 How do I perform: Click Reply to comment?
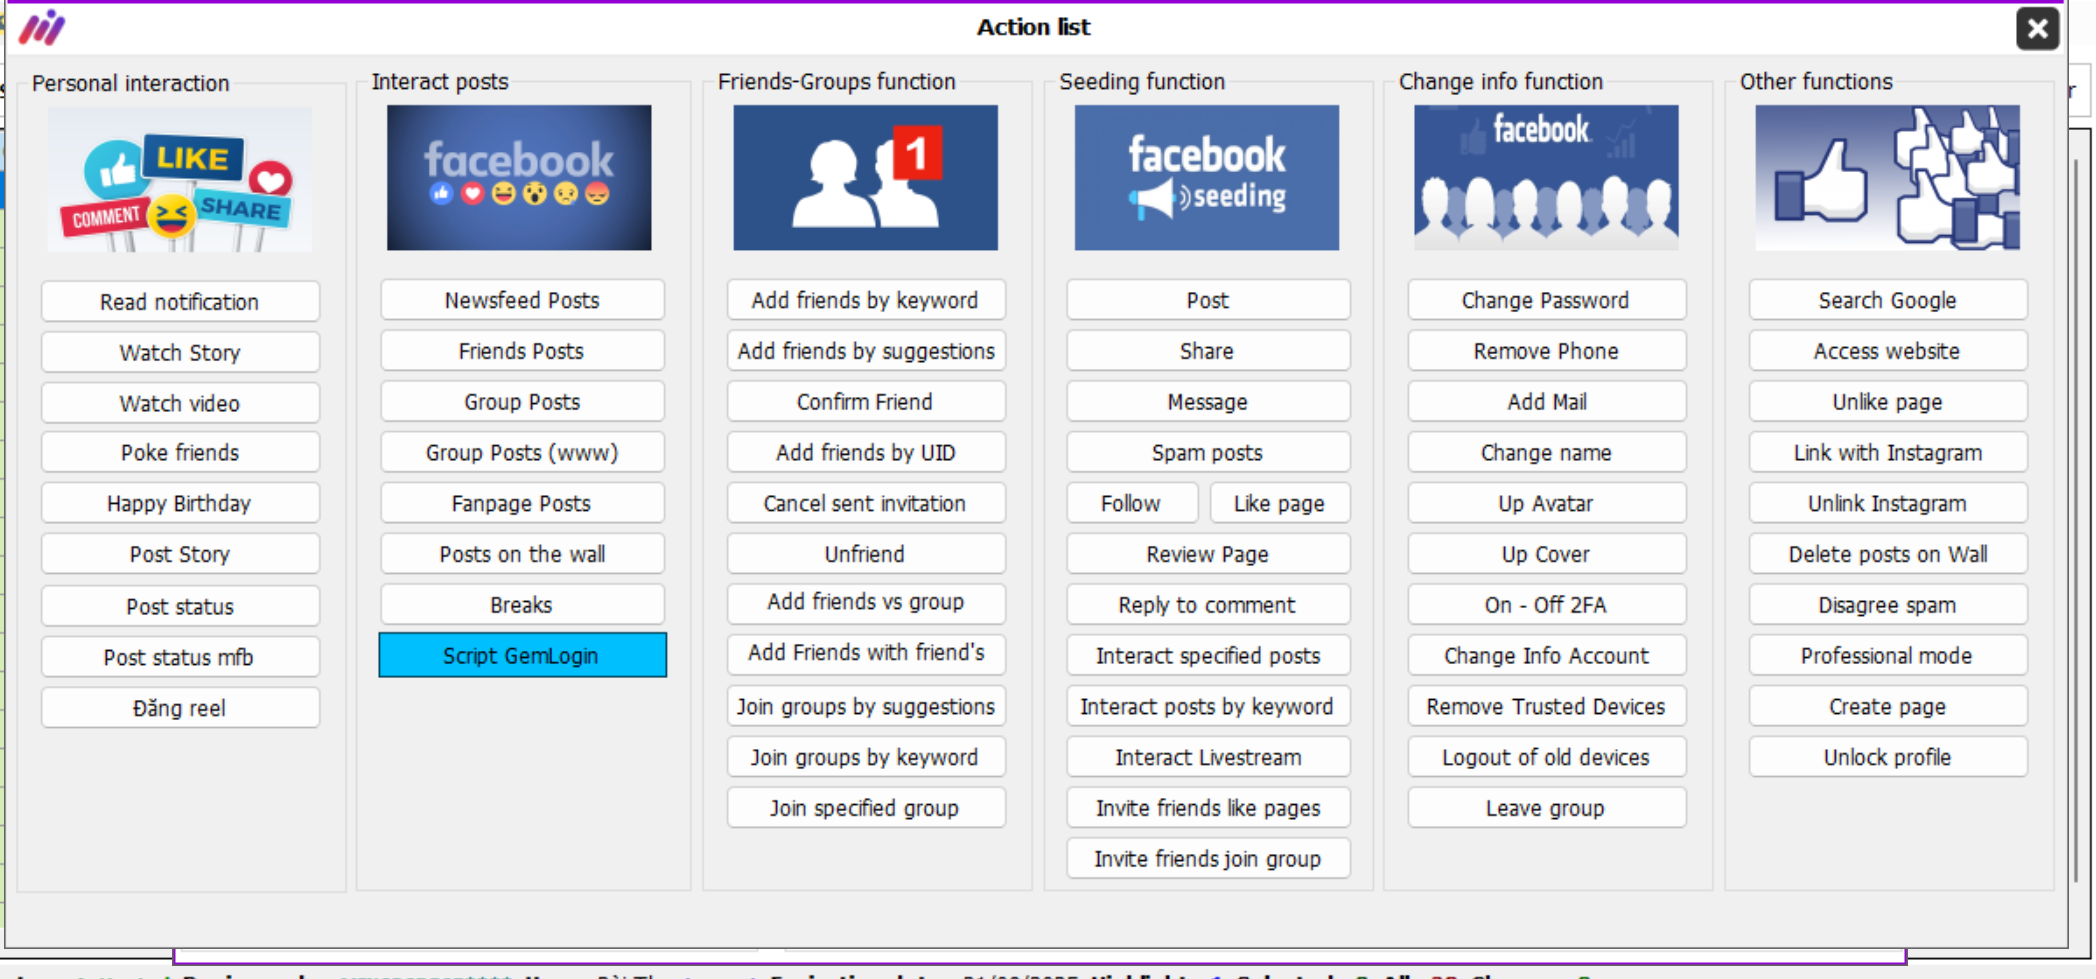(1208, 605)
